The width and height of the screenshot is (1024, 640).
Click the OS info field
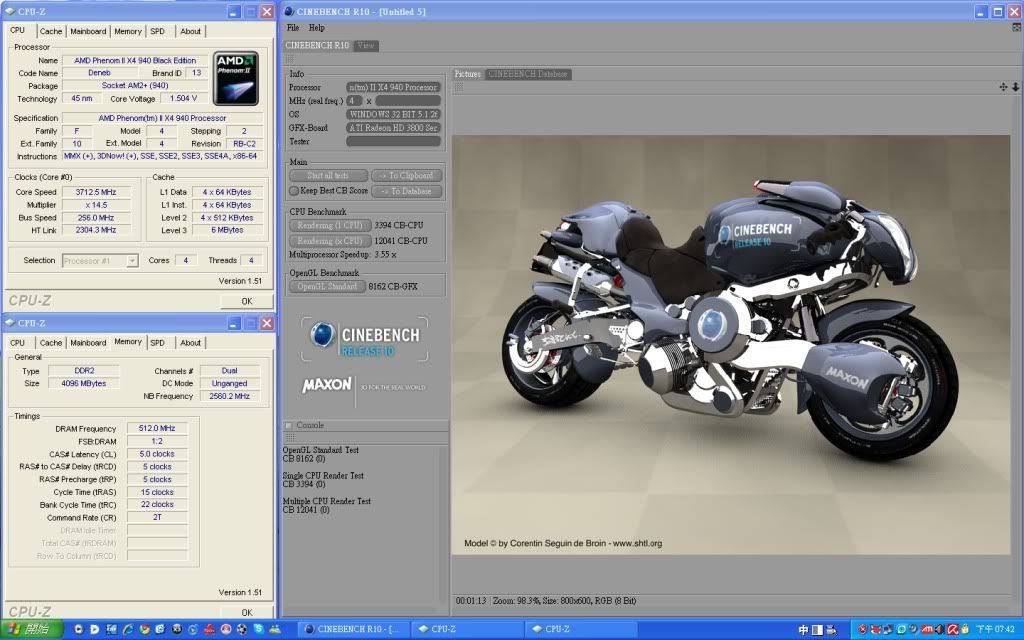(x=393, y=114)
